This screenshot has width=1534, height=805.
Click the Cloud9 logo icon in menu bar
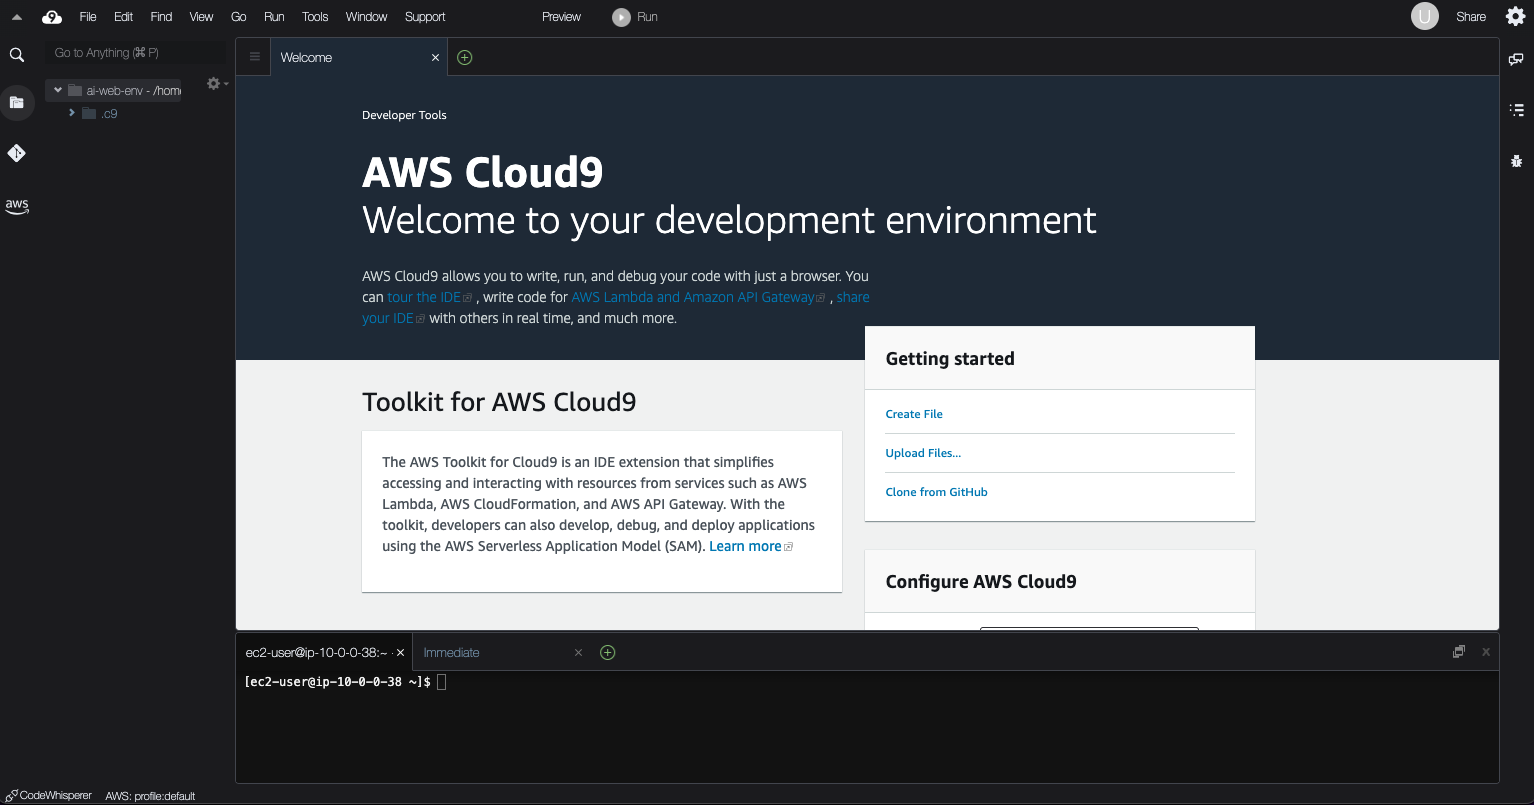coord(52,17)
